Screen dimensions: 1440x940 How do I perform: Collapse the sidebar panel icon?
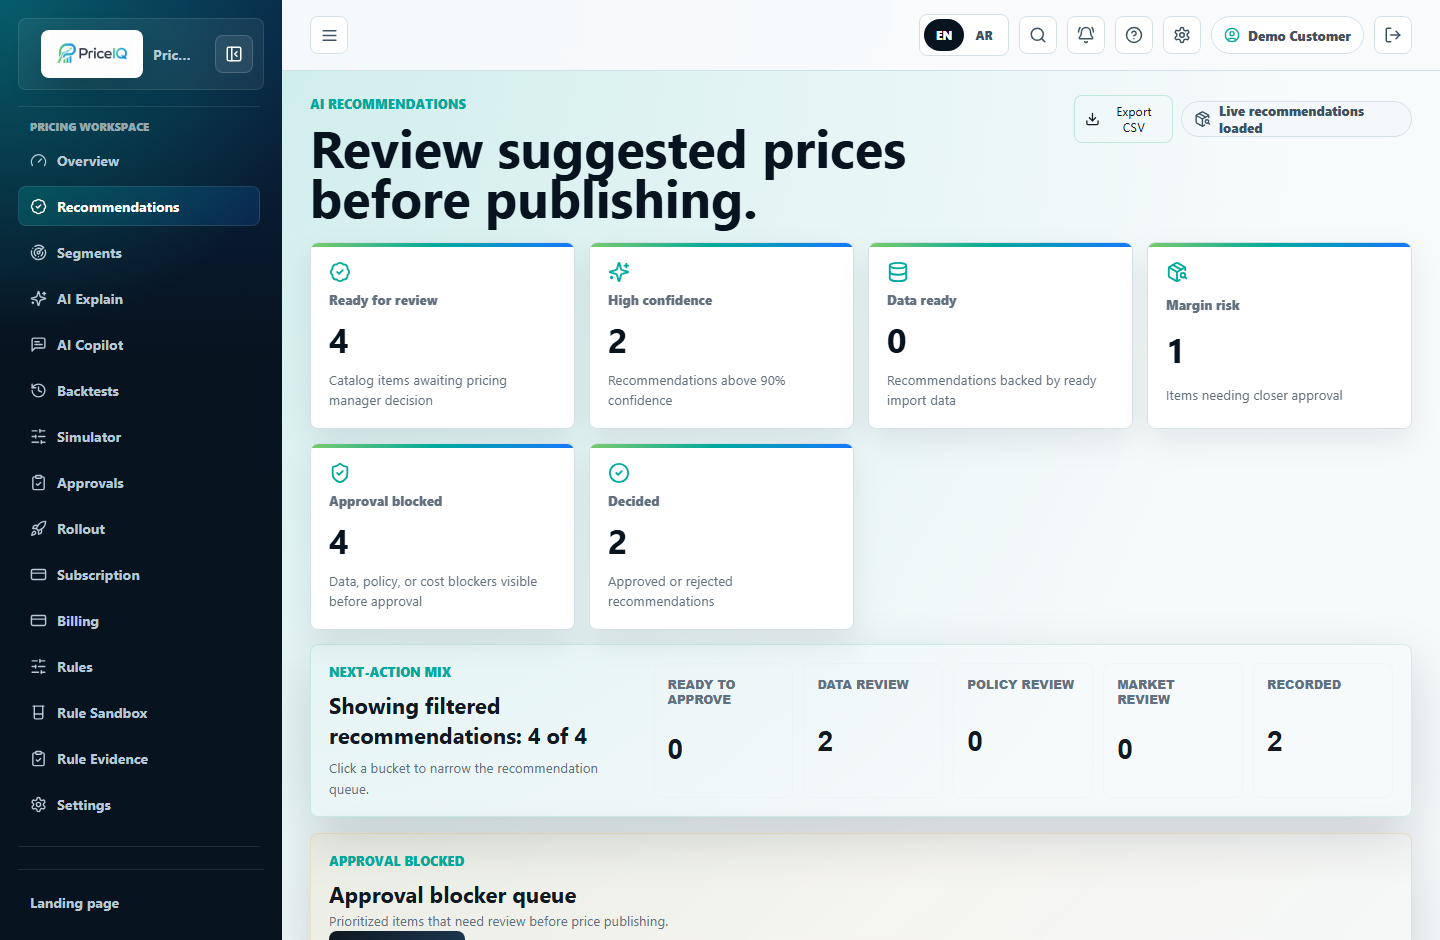234,54
